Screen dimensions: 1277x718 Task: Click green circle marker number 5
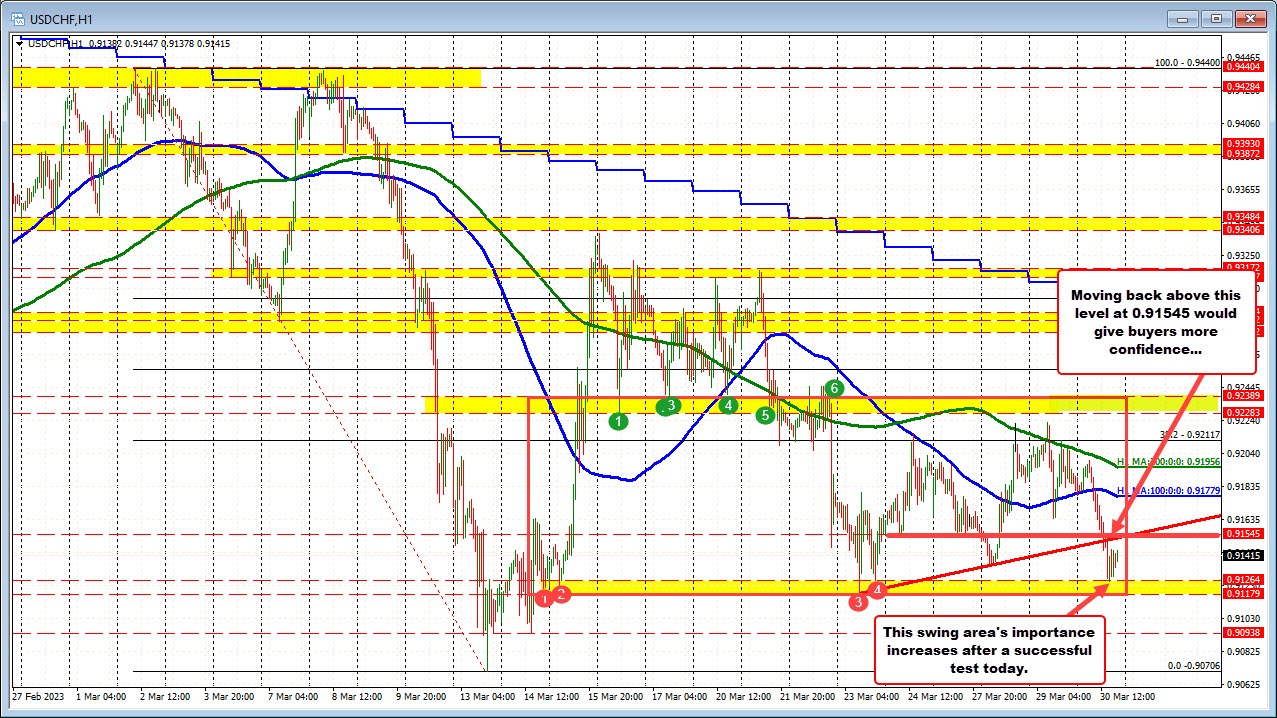click(766, 414)
